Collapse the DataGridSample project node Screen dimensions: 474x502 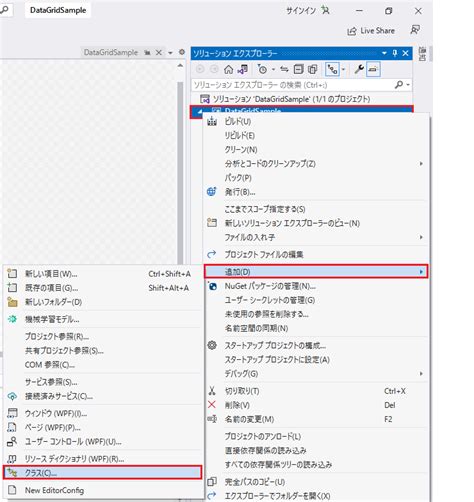[200, 112]
